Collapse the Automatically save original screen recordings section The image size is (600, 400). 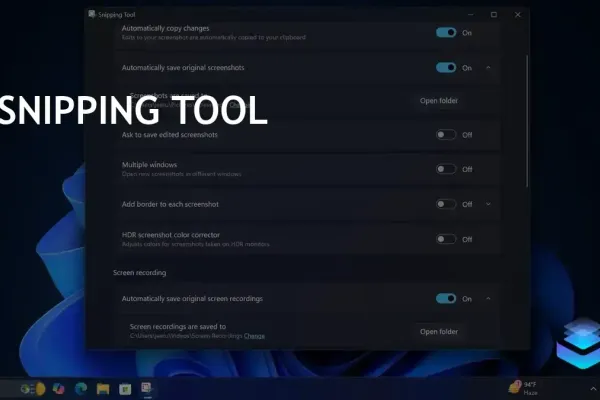pos(488,299)
